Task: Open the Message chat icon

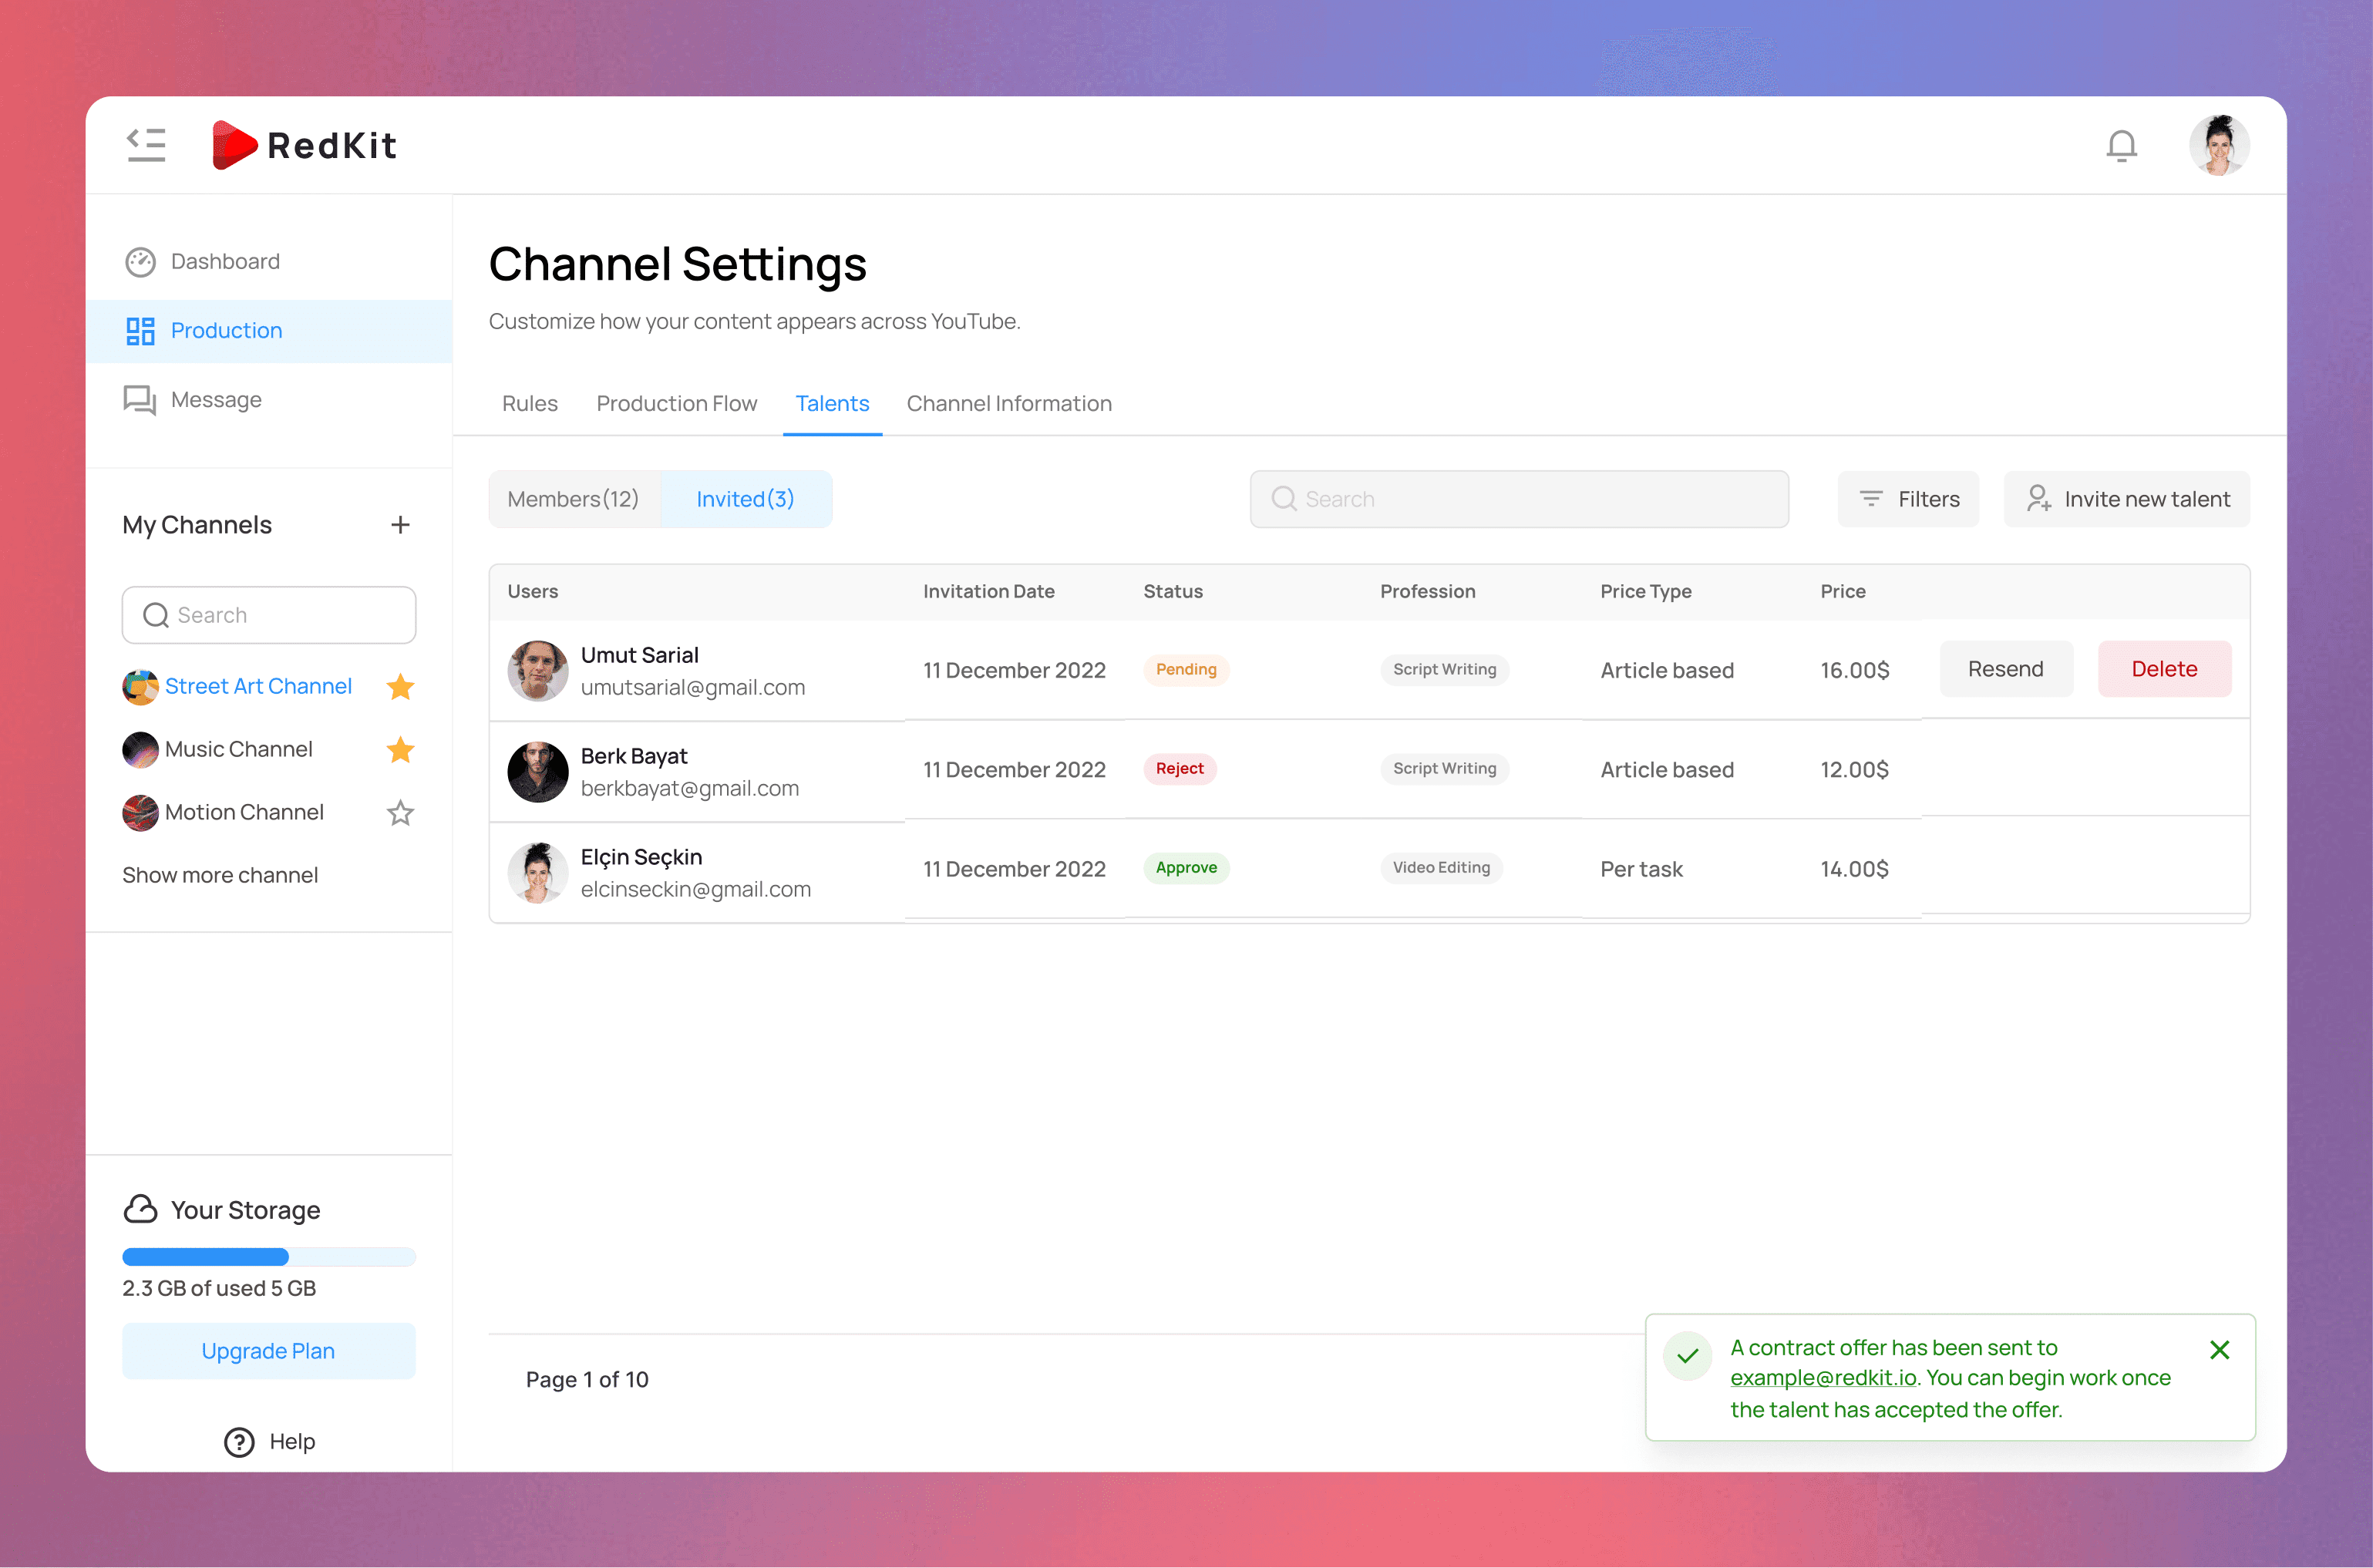Action: pyautogui.click(x=140, y=400)
